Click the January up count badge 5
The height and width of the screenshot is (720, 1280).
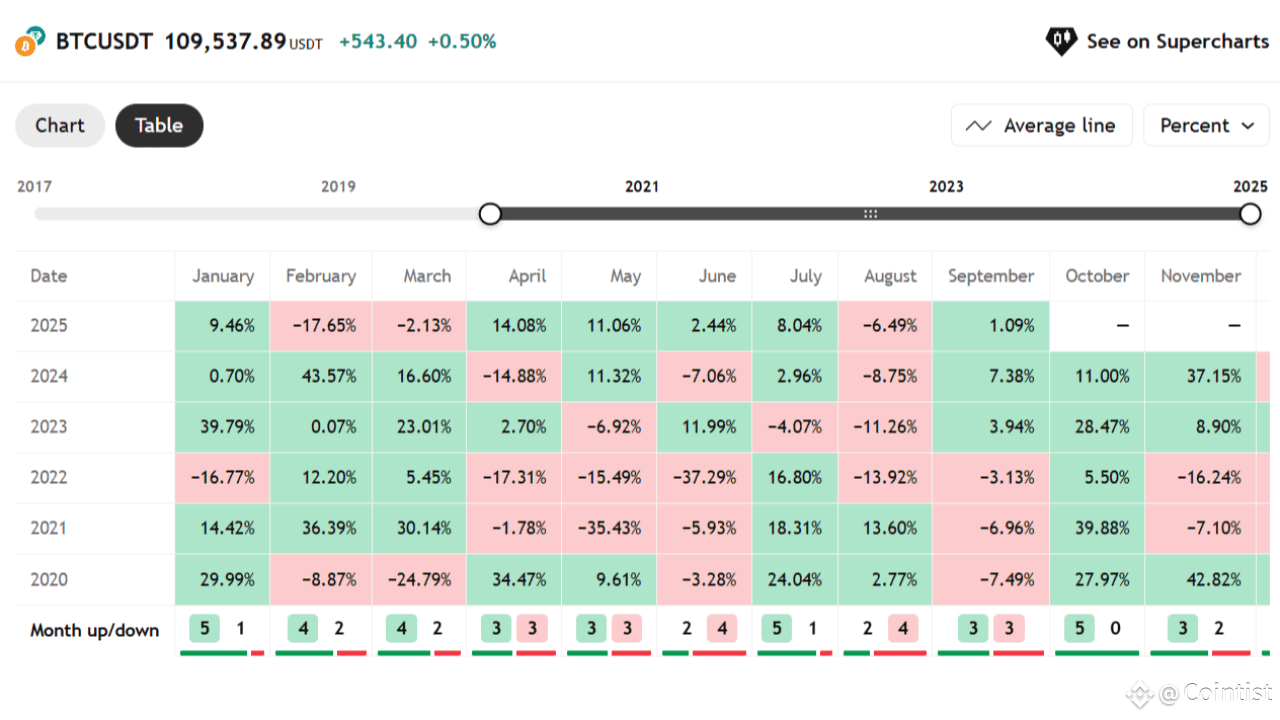click(205, 629)
